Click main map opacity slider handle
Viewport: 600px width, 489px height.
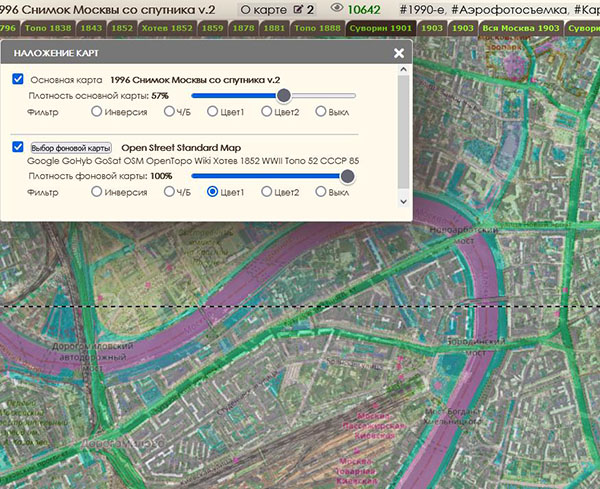point(283,95)
